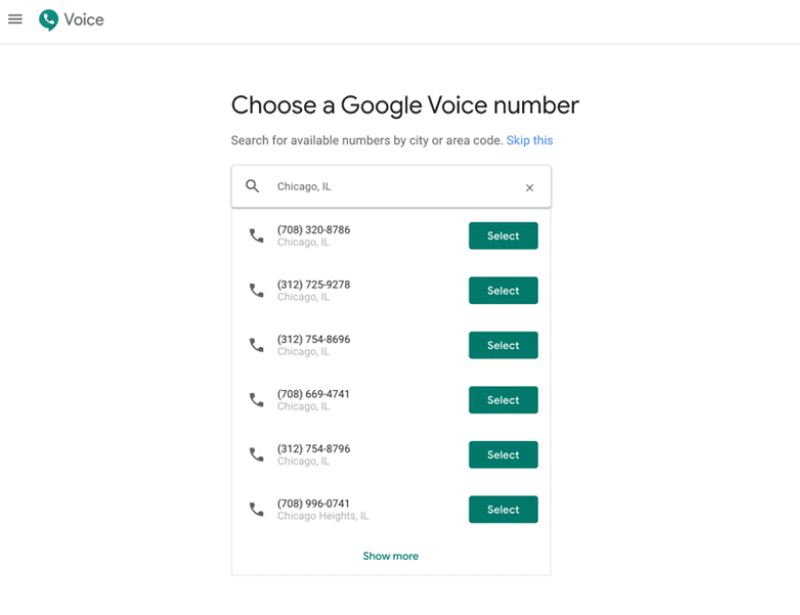This screenshot has width=800, height=615.
Task: Click phone icon beside (708) 669-4741
Action: tap(256, 400)
